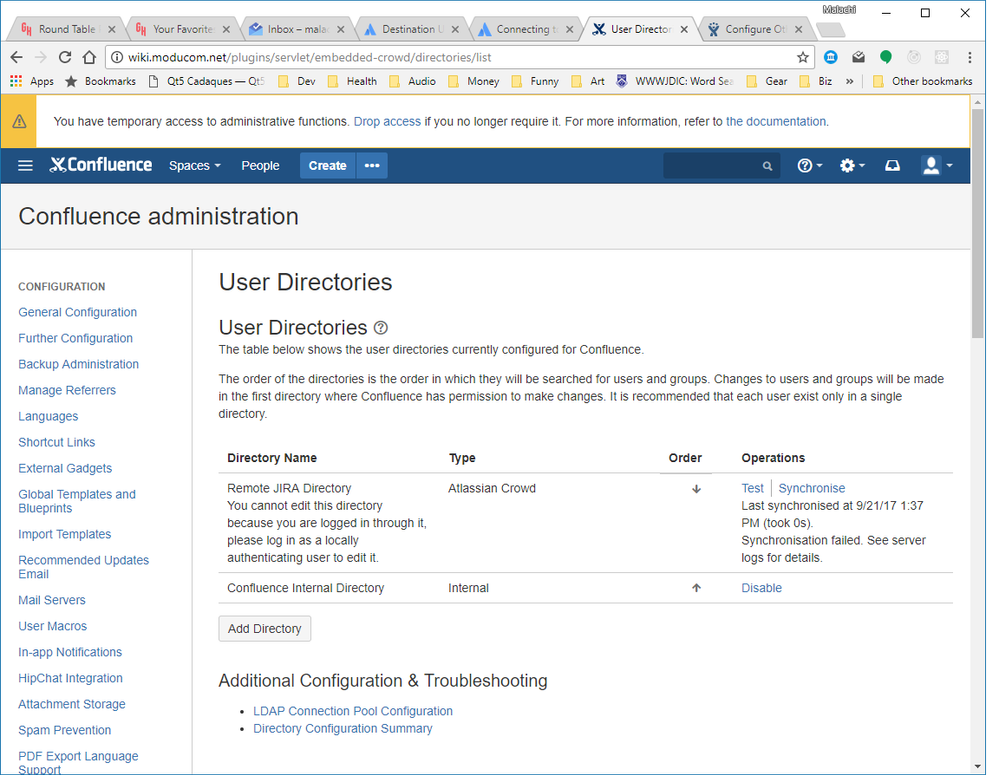The width and height of the screenshot is (999, 775).
Task: Open the Dev bookmarks folder
Action: [298, 82]
